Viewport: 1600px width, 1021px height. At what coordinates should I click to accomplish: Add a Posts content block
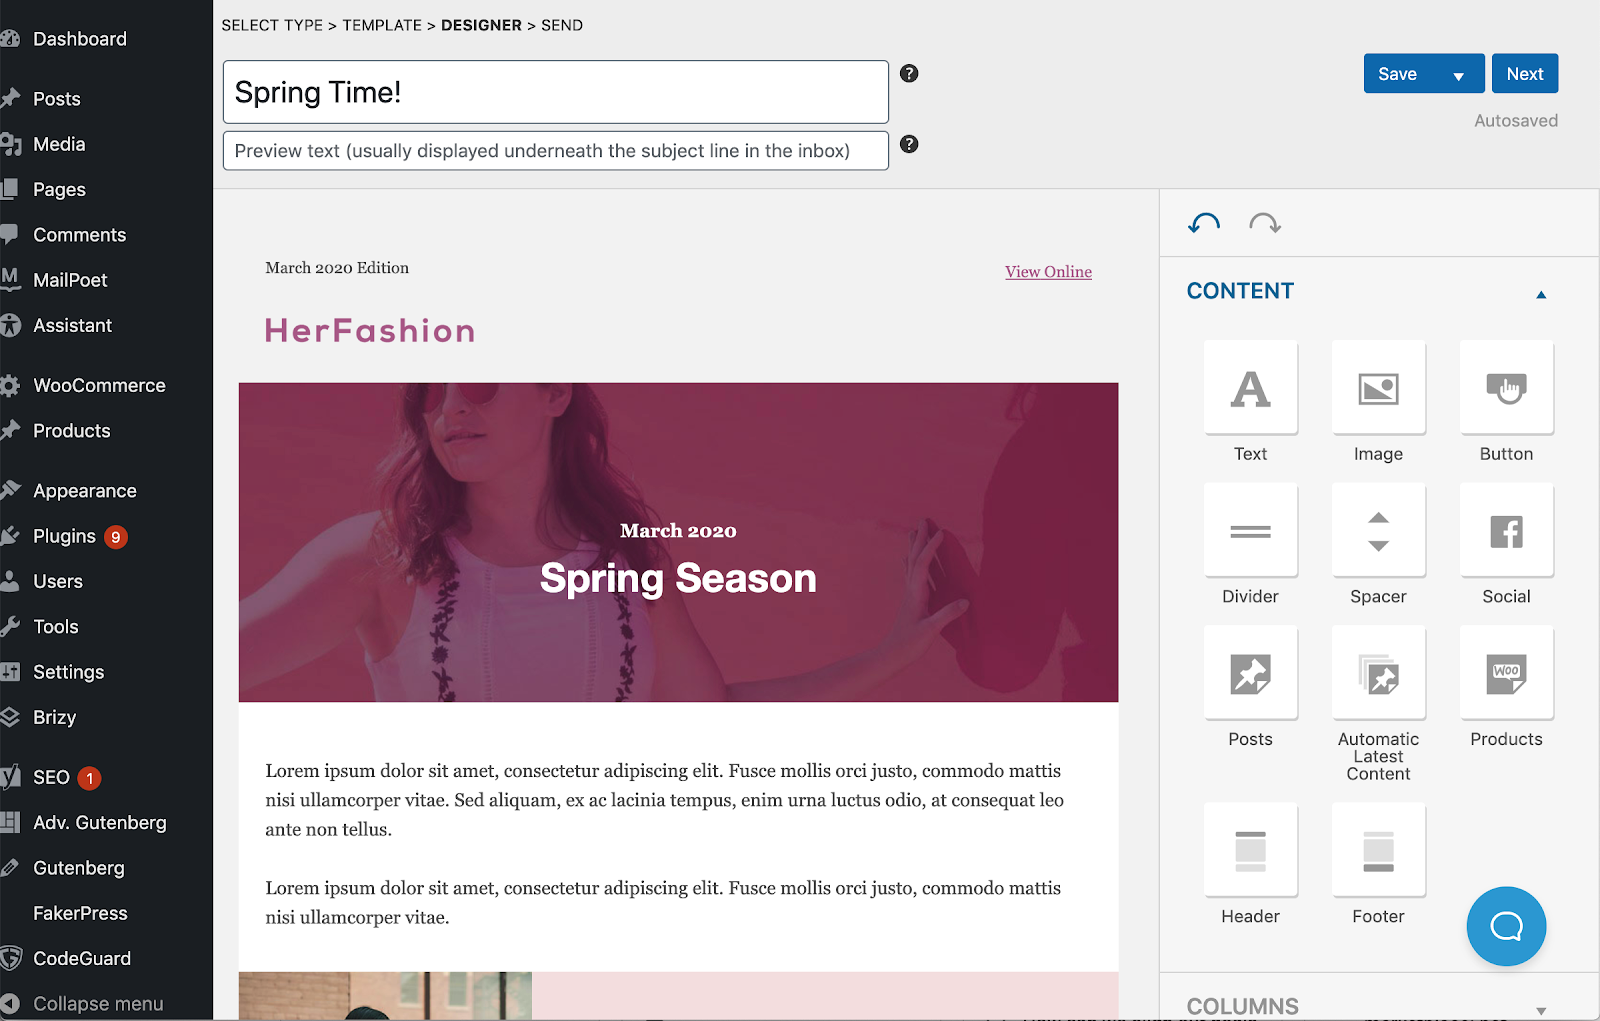coord(1250,673)
